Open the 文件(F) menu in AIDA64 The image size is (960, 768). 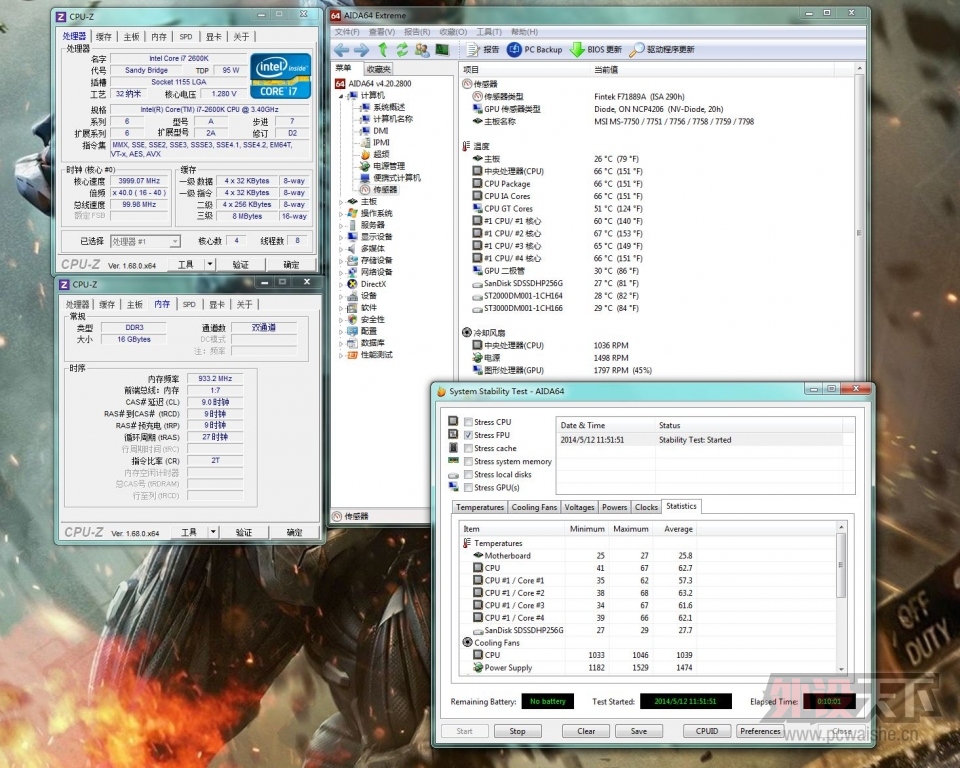(347, 32)
